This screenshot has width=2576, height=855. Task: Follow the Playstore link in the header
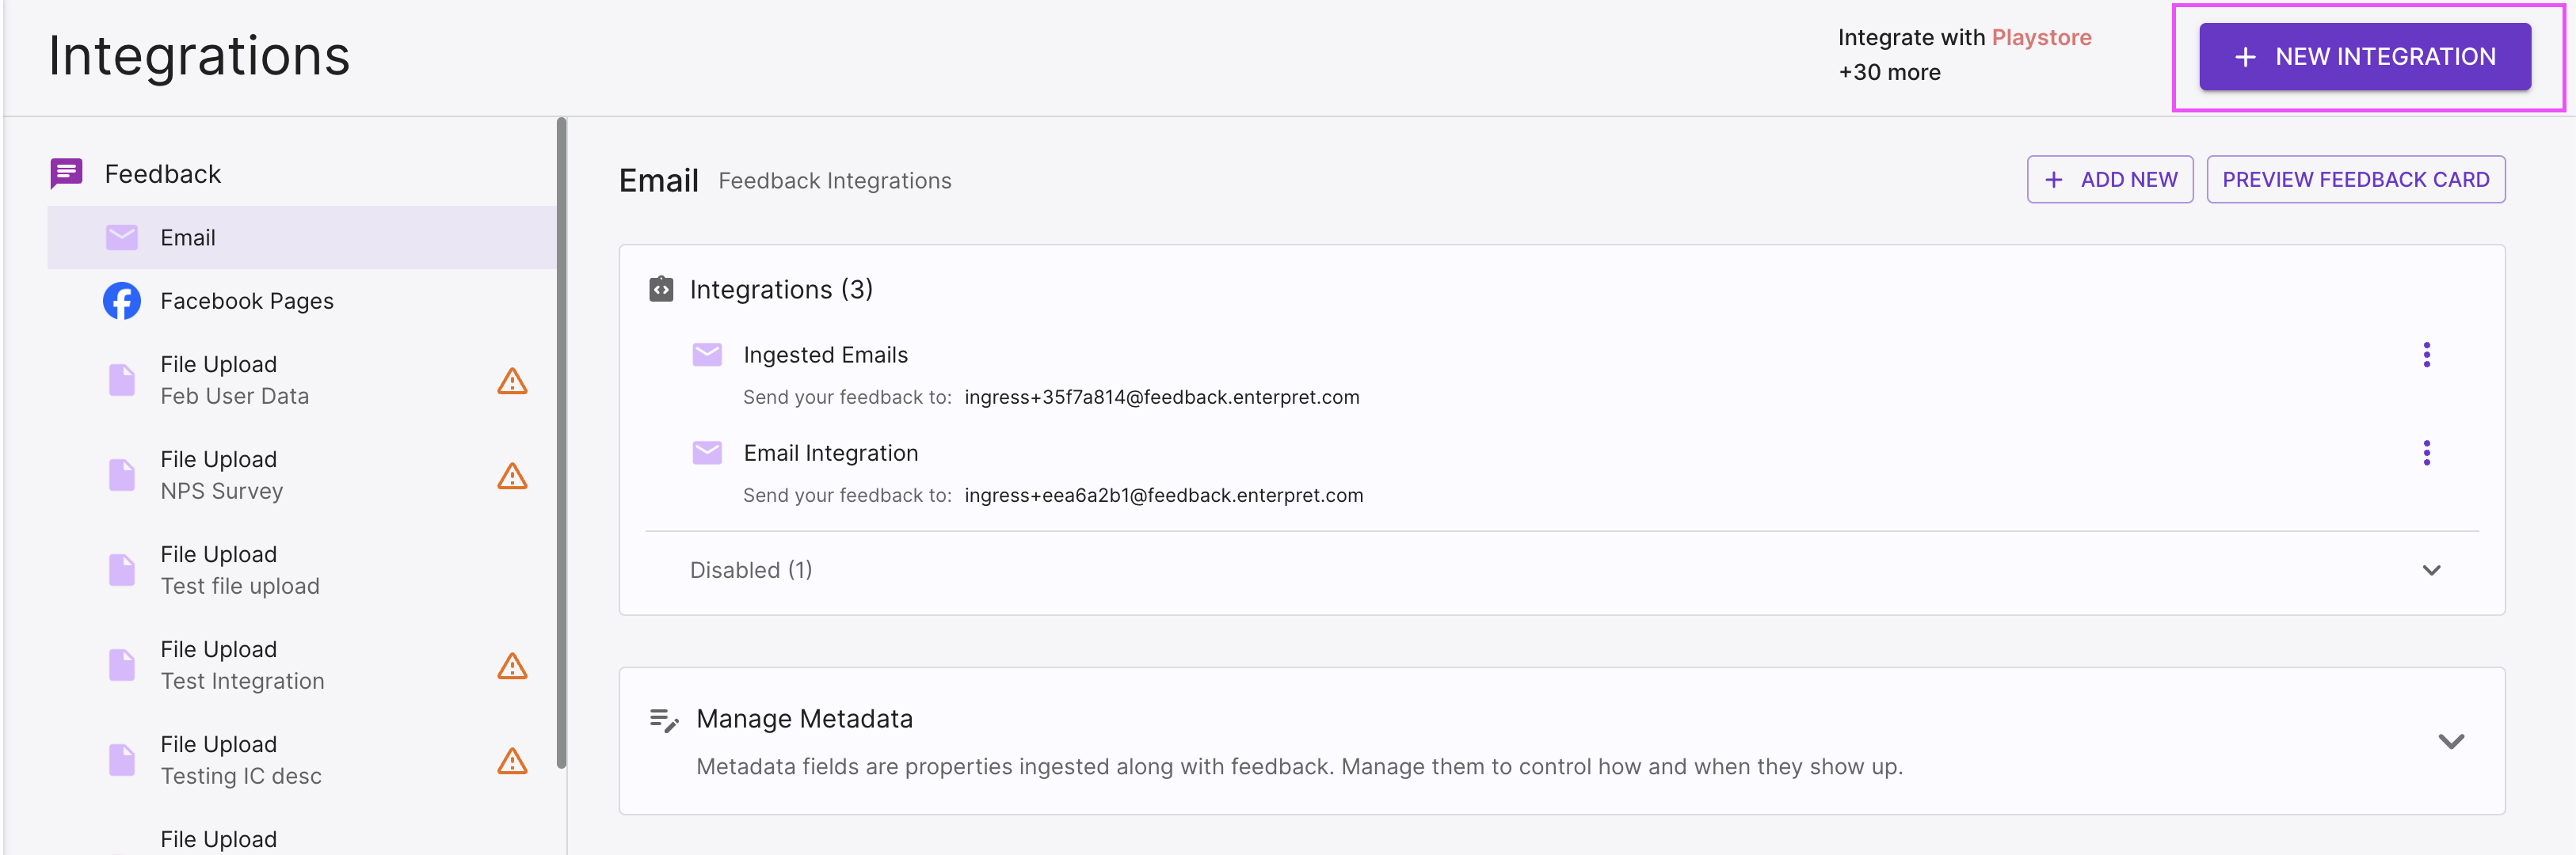coord(2041,38)
